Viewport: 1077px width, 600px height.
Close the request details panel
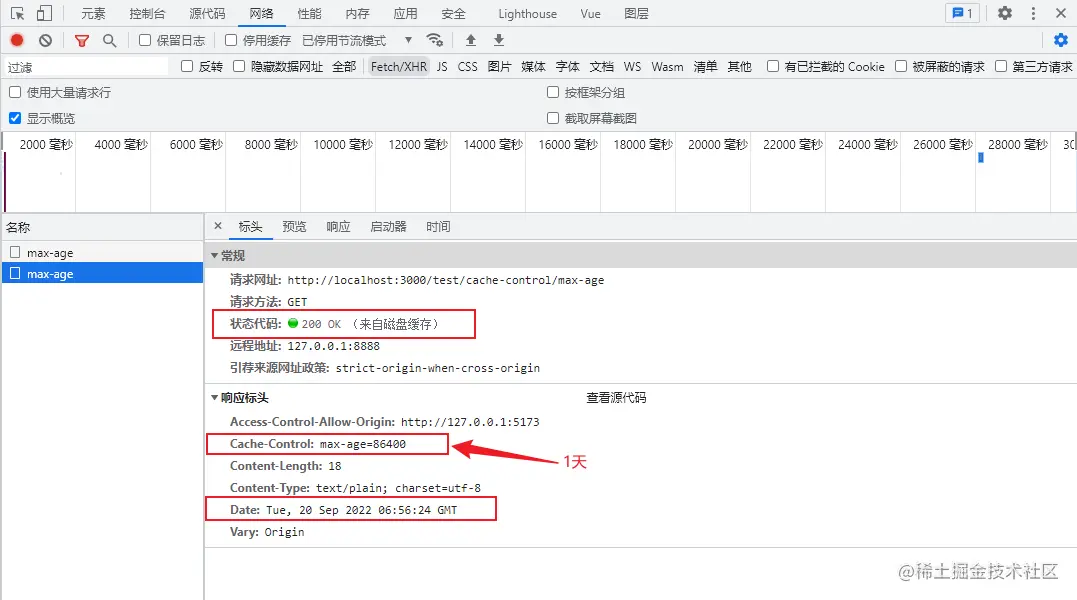coord(218,226)
